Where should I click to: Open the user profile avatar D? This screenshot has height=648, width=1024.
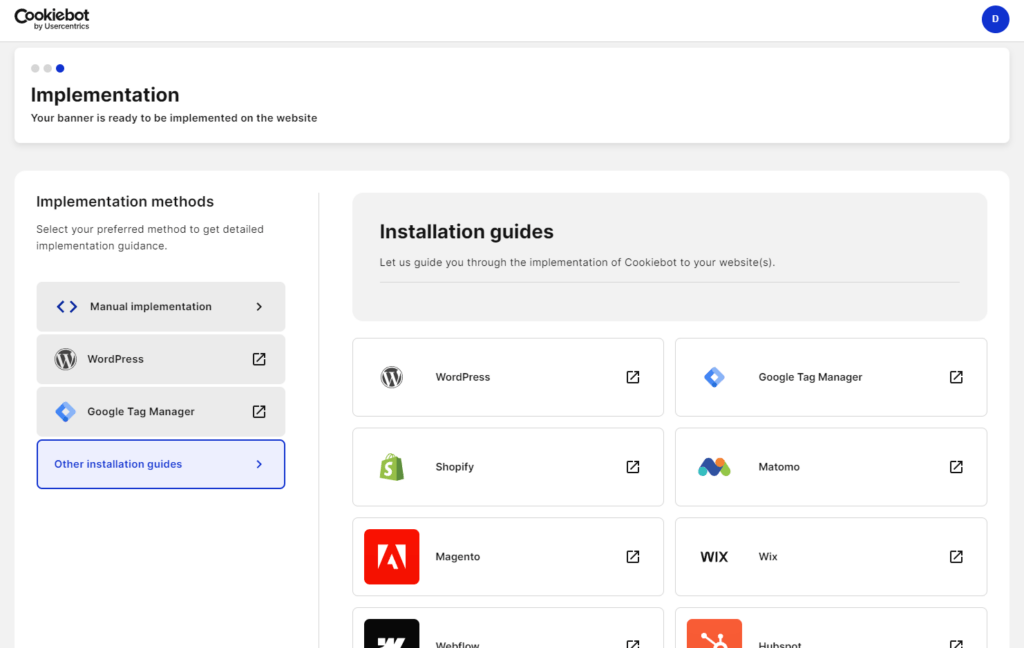pyautogui.click(x=995, y=19)
